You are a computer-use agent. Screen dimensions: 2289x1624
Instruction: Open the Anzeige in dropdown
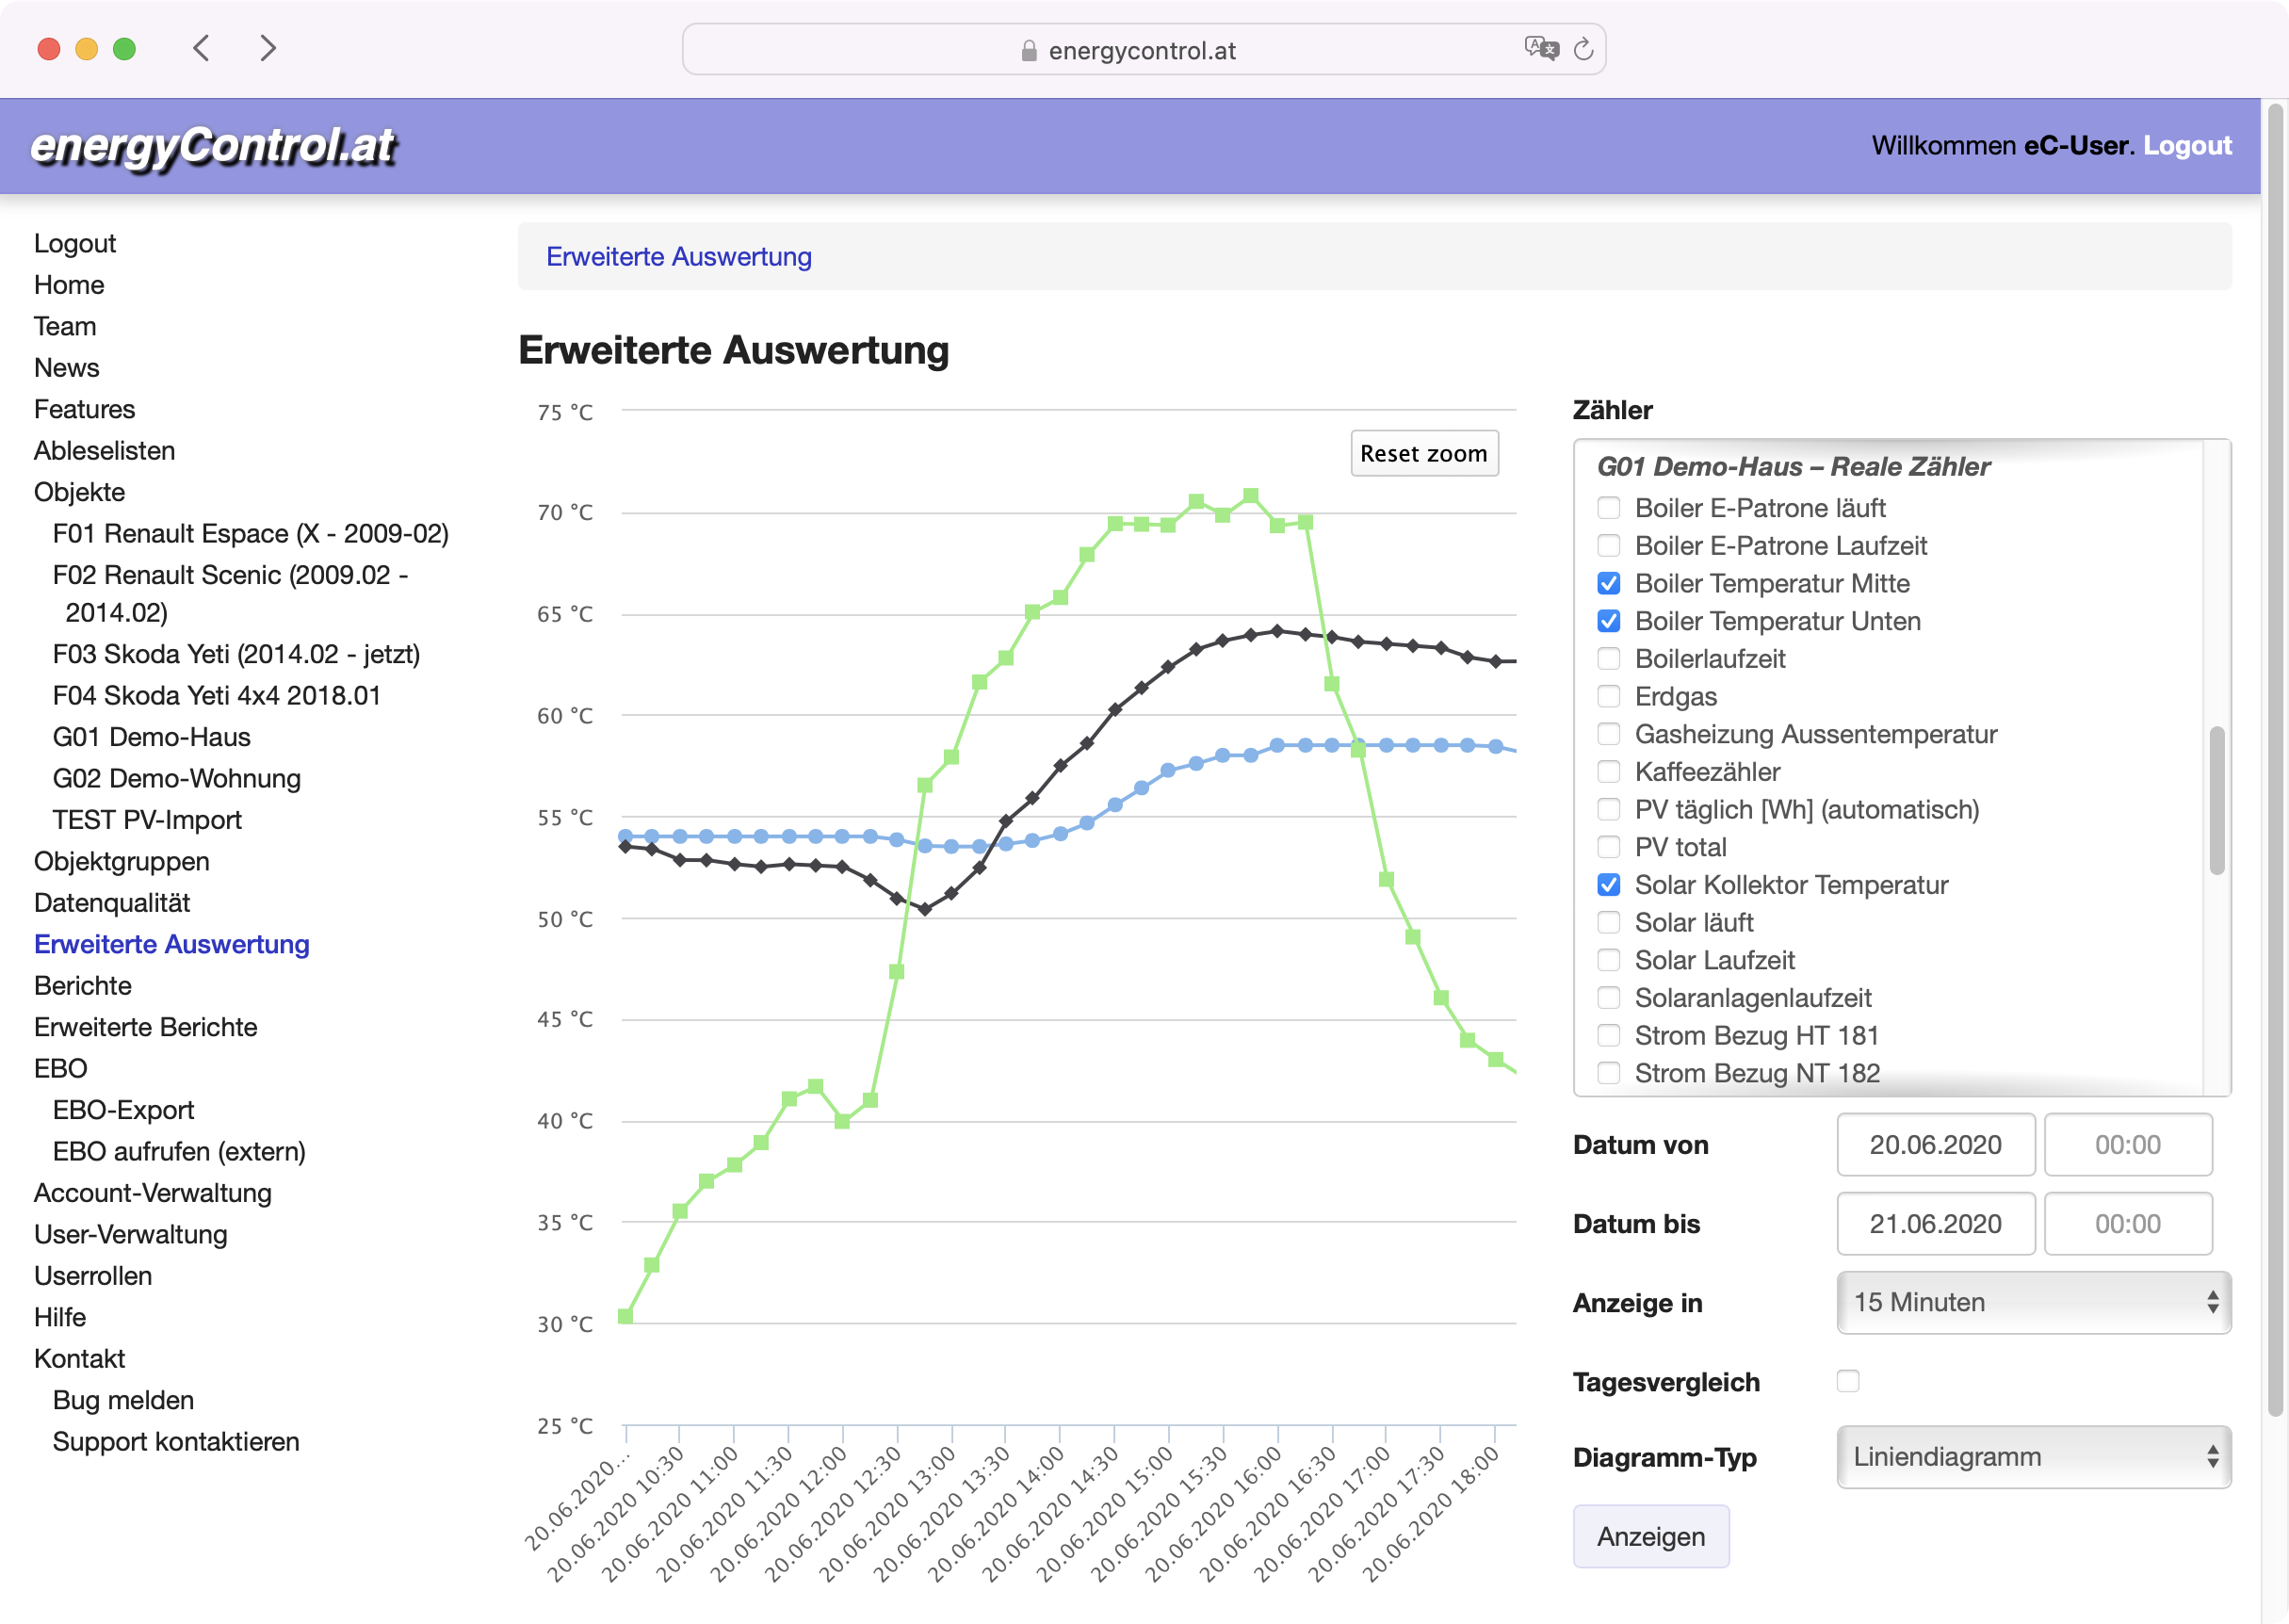pyautogui.click(x=2033, y=1302)
